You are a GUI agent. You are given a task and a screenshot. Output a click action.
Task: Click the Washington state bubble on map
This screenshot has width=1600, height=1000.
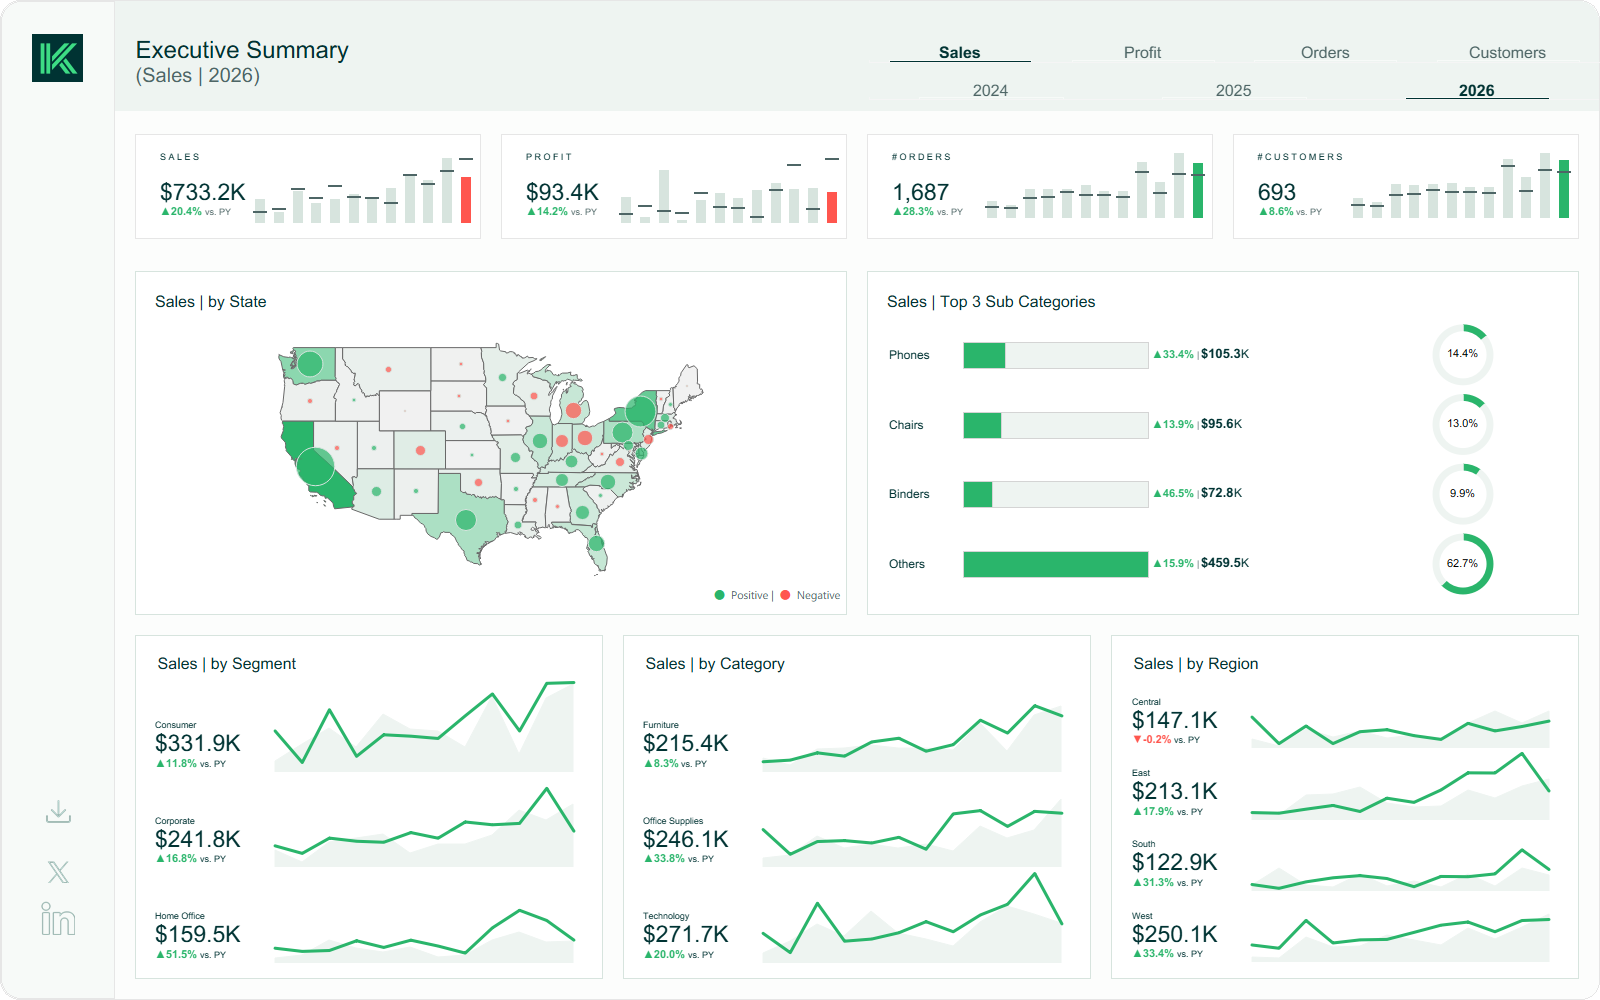[310, 364]
